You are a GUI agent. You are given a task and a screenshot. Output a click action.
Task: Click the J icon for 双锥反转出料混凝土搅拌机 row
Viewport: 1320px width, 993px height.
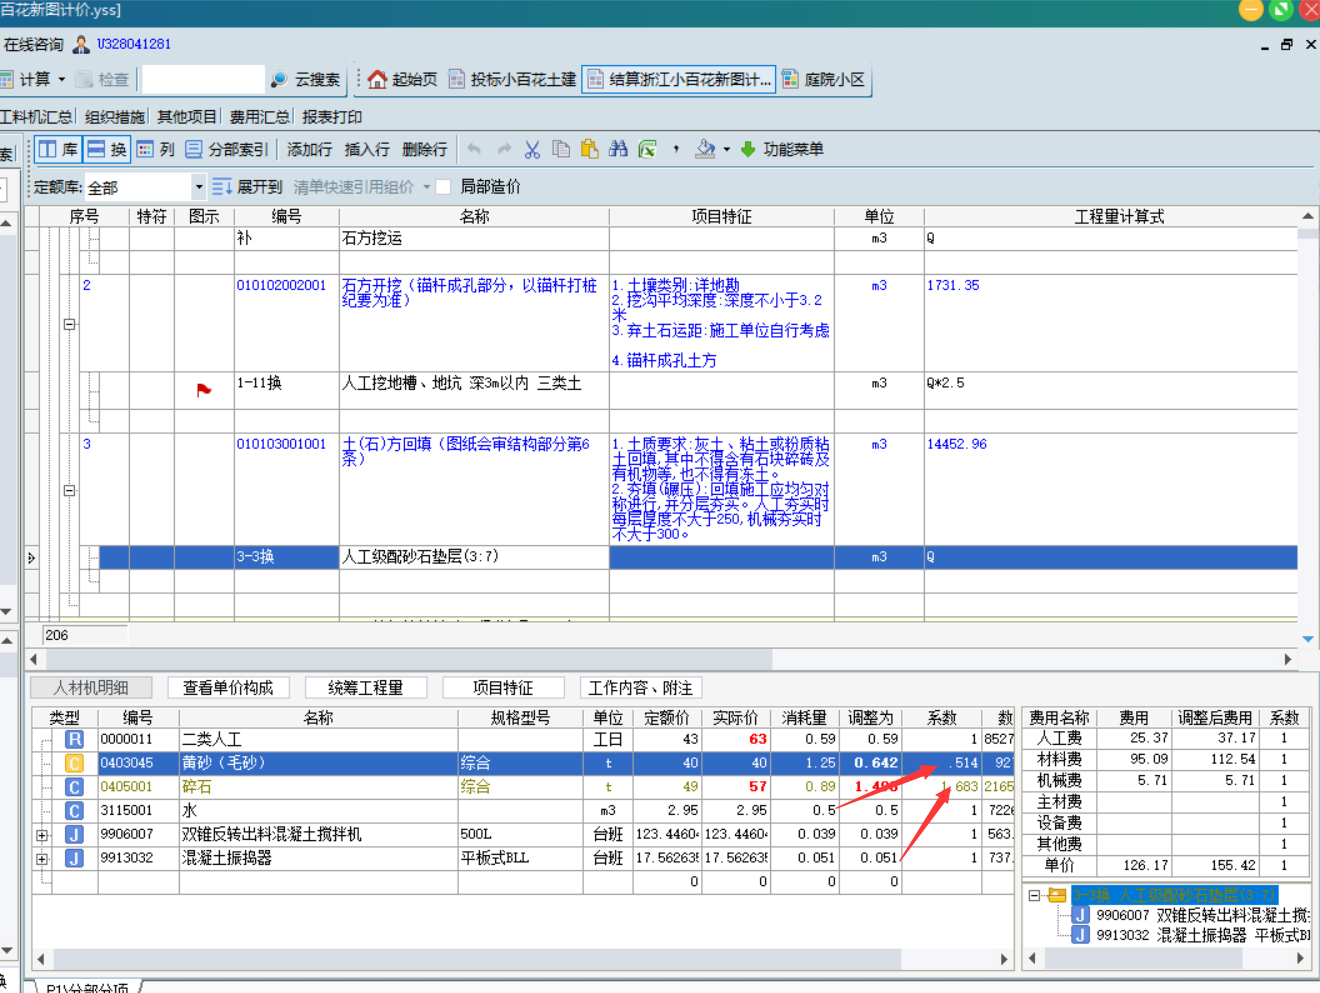(x=74, y=834)
